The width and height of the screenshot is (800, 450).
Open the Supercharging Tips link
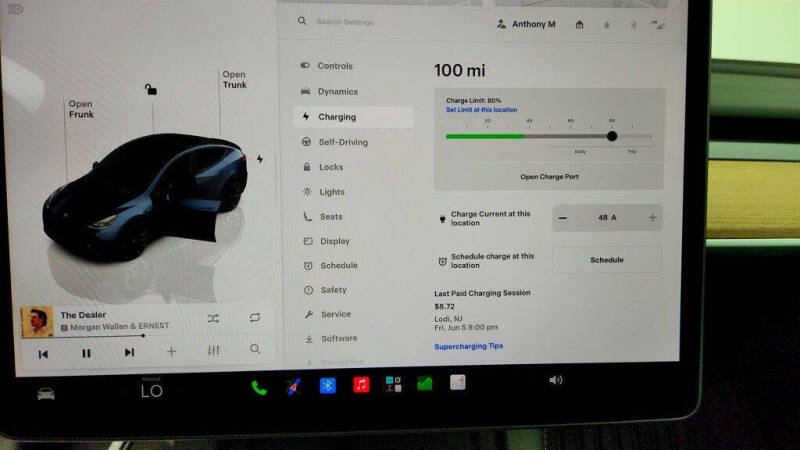coord(468,346)
